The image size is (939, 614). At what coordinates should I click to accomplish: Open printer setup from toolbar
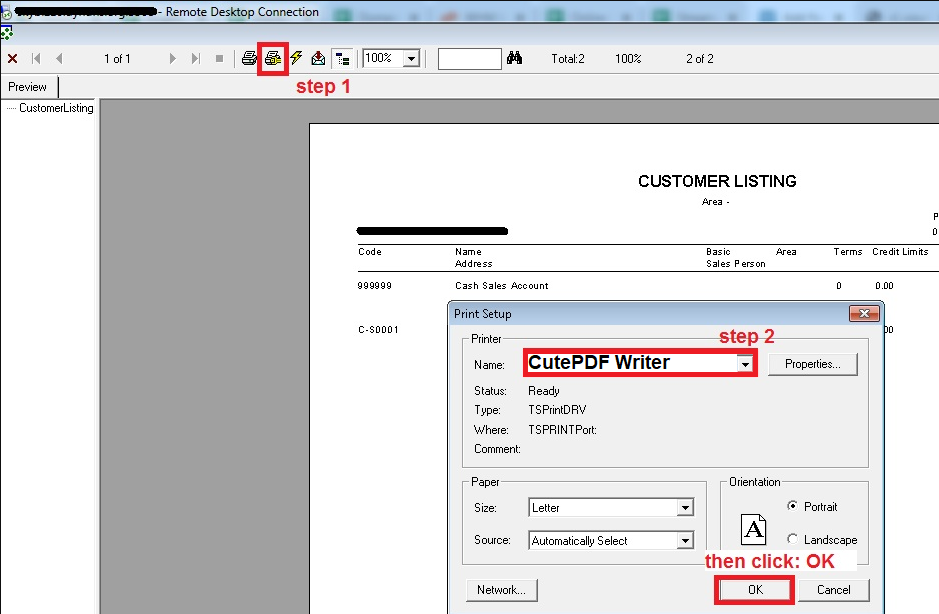(x=272, y=59)
